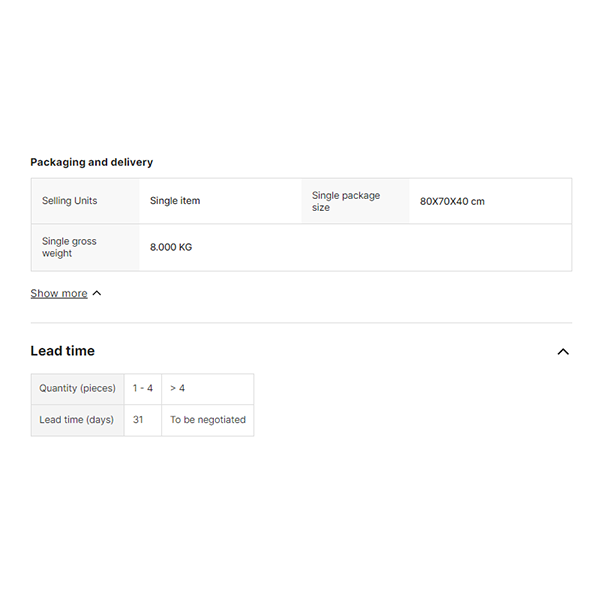Click the To be negotiated cell
Screen dimensions: 600x600
[207, 420]
